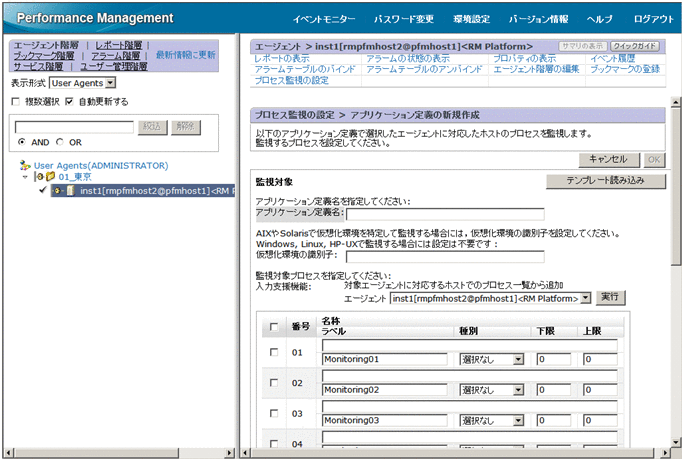Image resolution: width=685 pixels, height=463 pixels.
Task: Enable the 複数選択 checkbox
Action: 15,102
